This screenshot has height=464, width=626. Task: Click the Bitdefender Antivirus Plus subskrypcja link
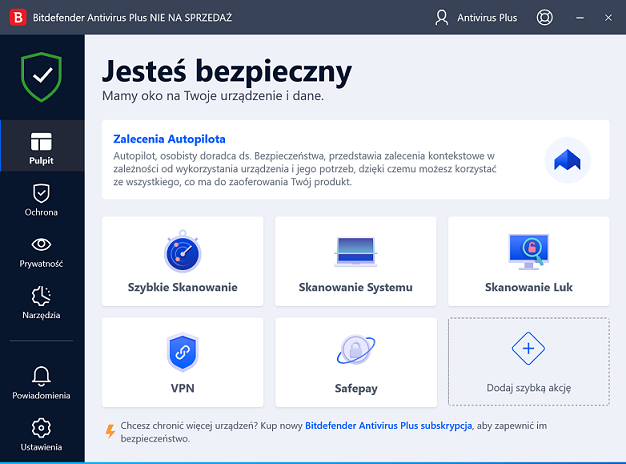pyautogui.click(x=387, y=425)
